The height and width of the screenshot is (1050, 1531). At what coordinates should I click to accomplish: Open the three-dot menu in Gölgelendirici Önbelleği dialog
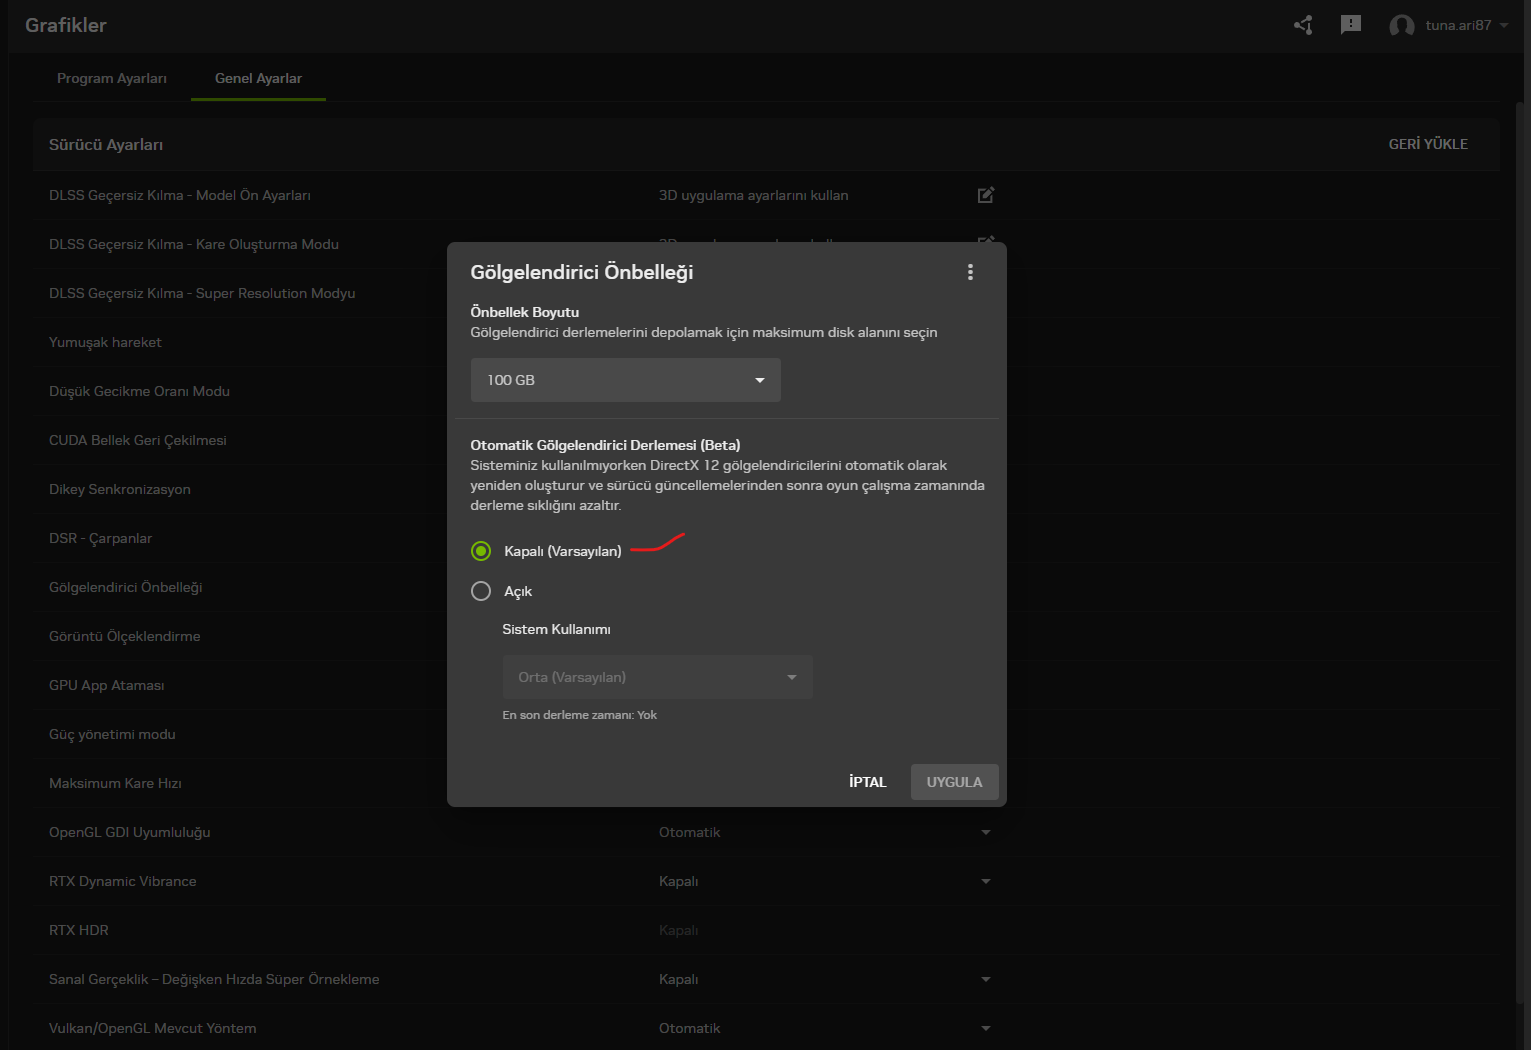[x=970, y=272]
